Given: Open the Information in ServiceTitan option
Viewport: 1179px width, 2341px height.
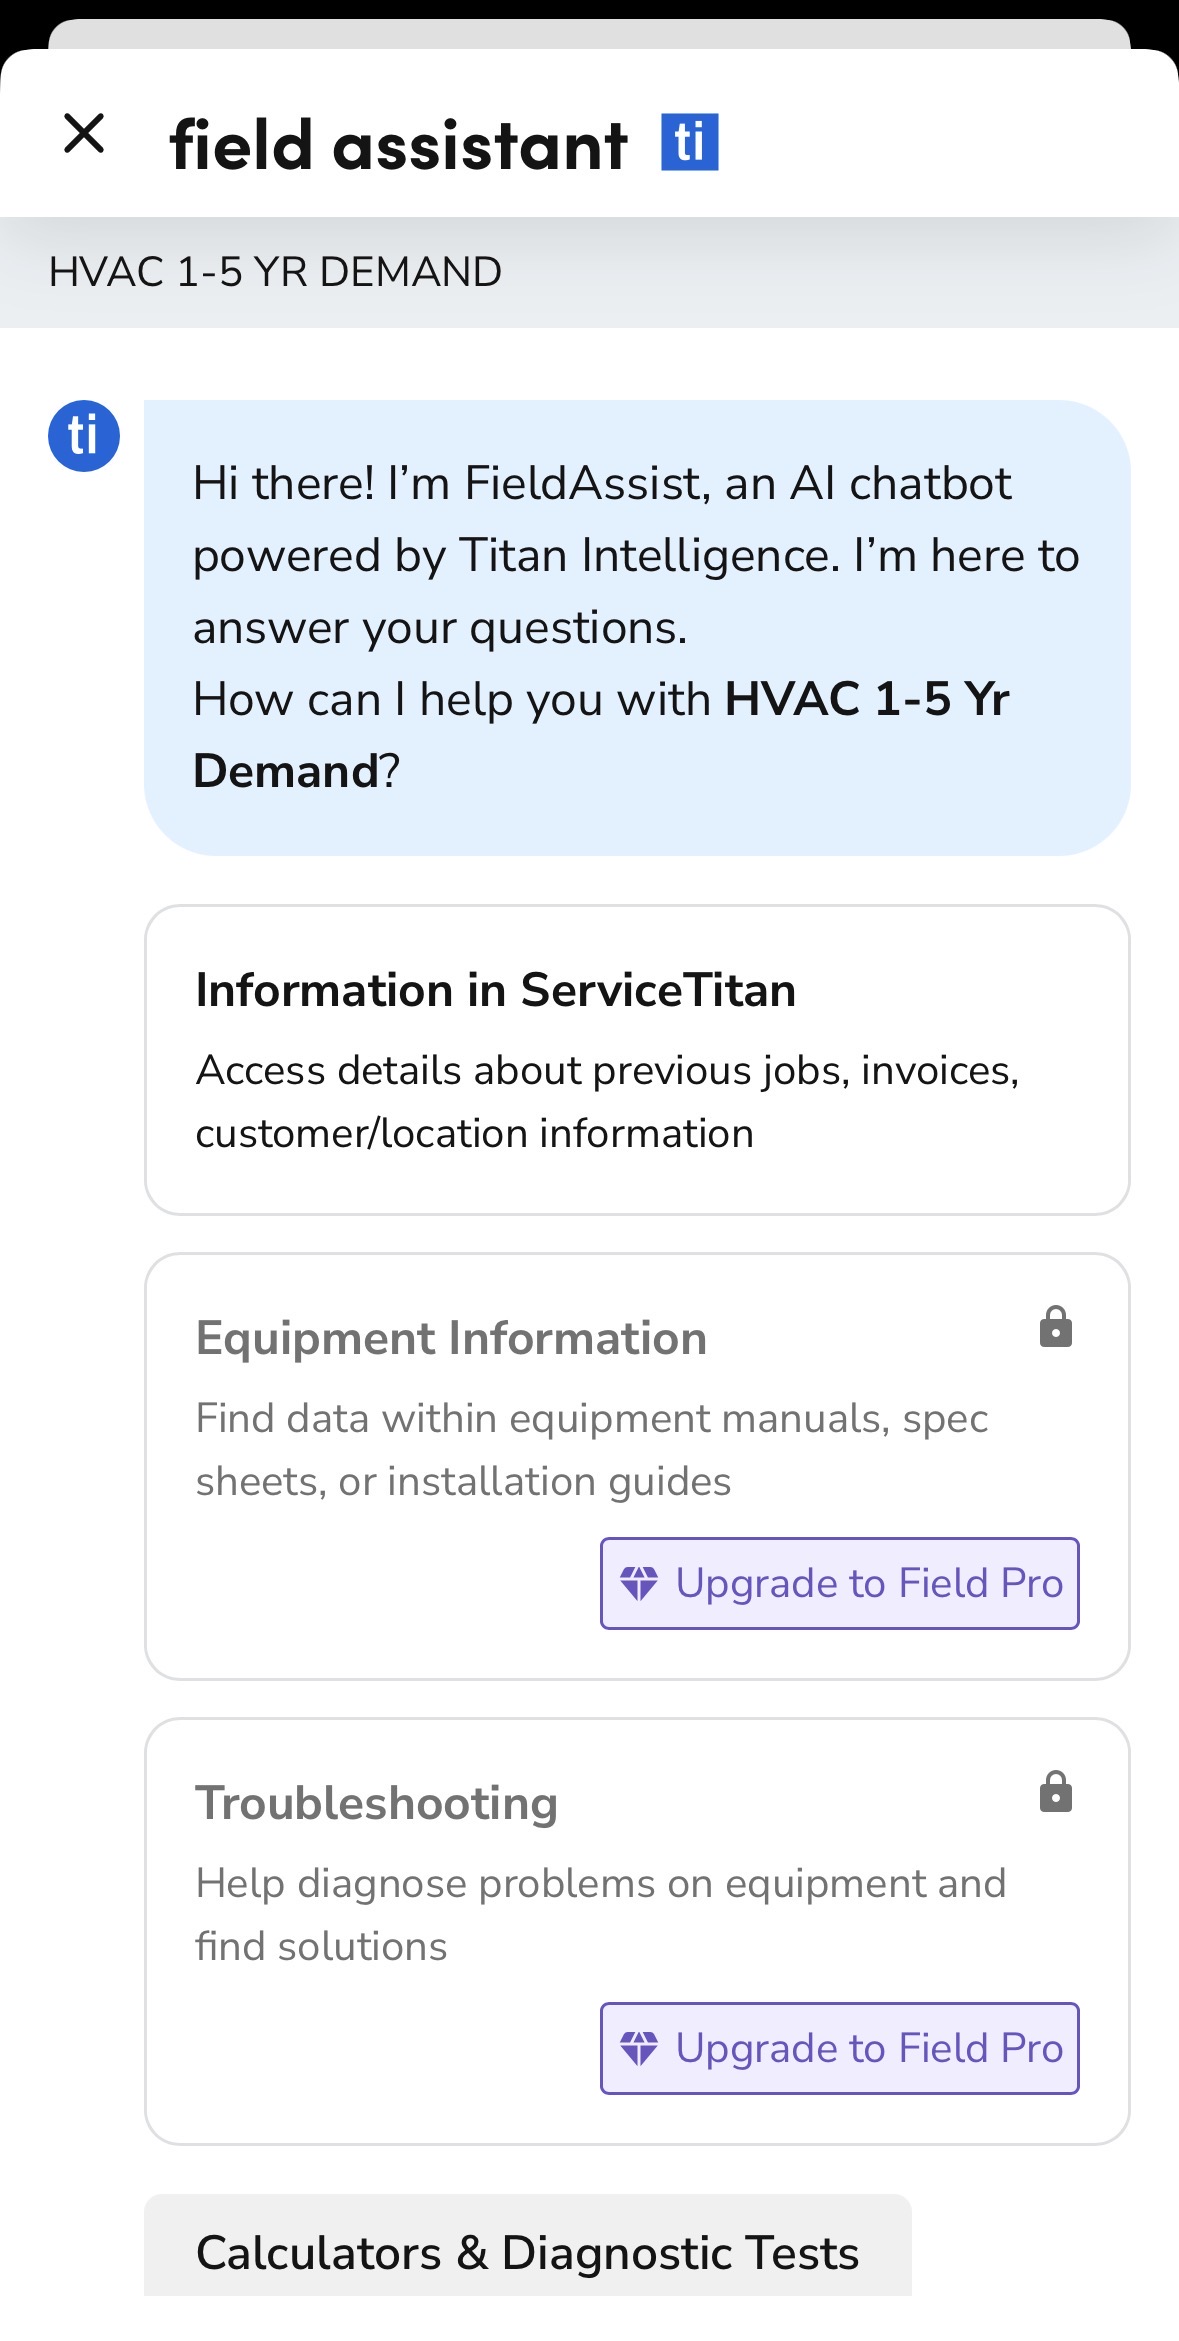Looking at the screenshot, I should pyautogui.click(x=637, y=1060).
